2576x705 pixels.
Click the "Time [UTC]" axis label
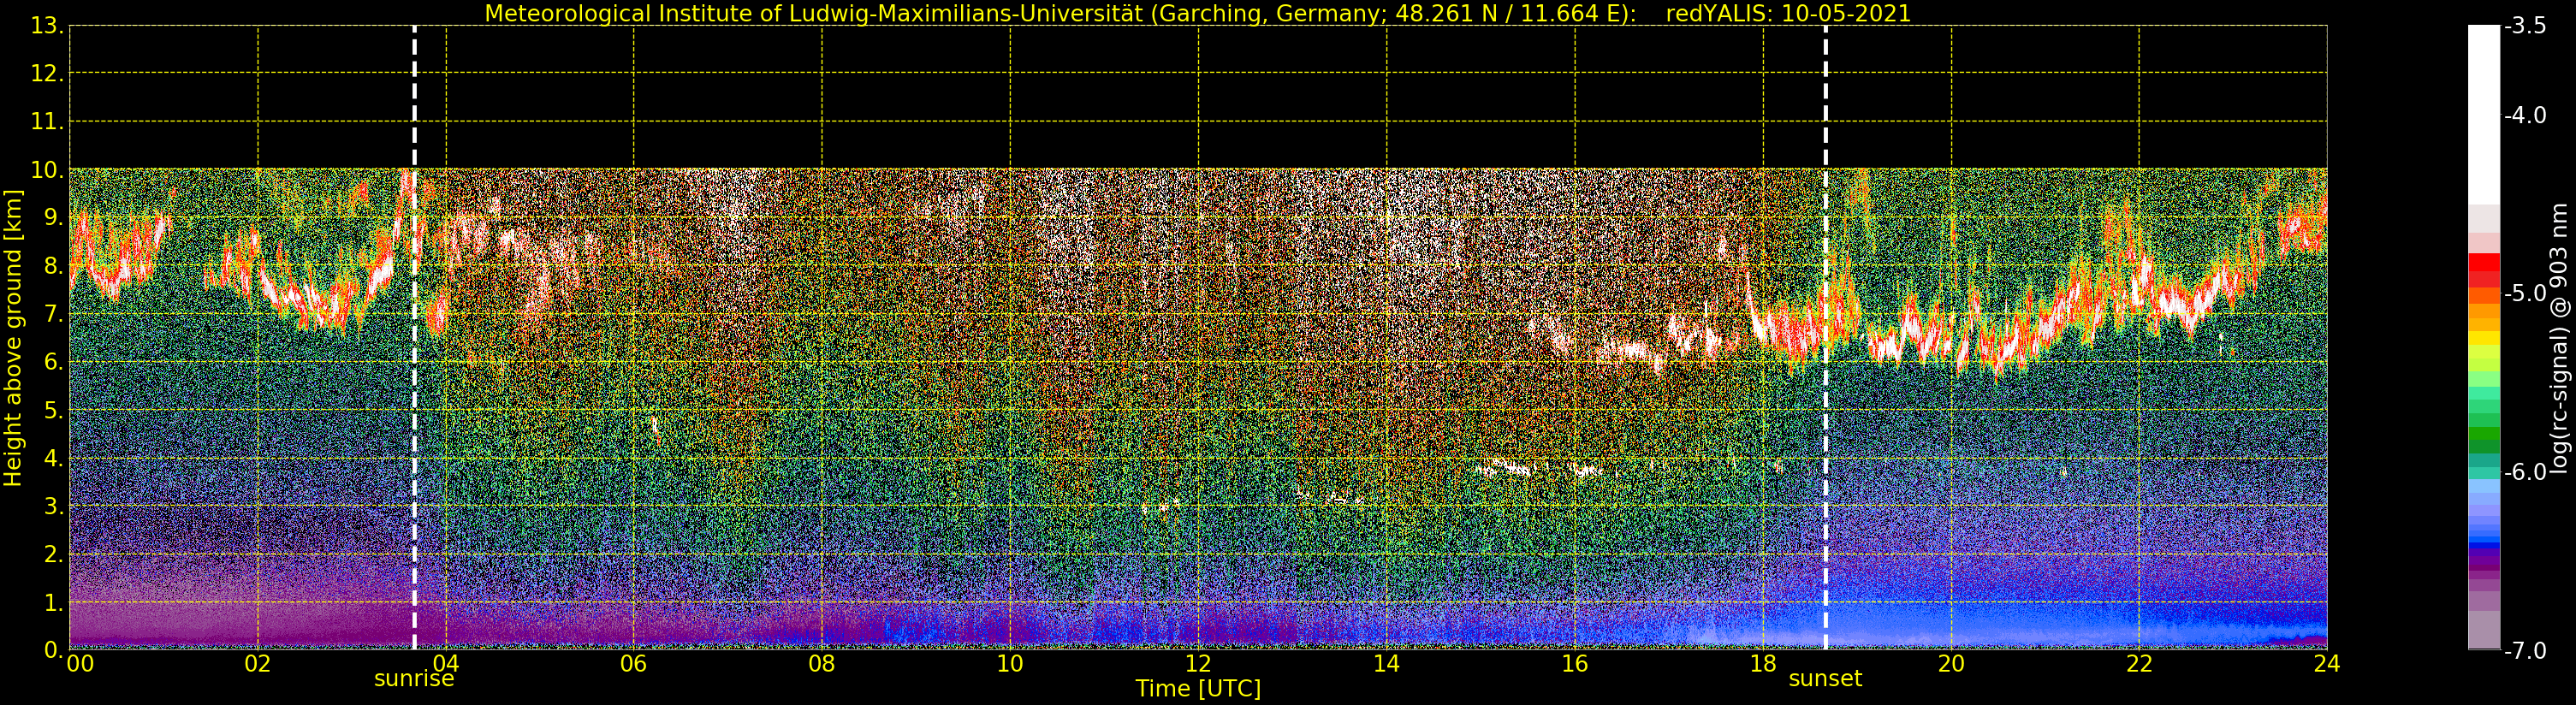[x=1198, y=689]
